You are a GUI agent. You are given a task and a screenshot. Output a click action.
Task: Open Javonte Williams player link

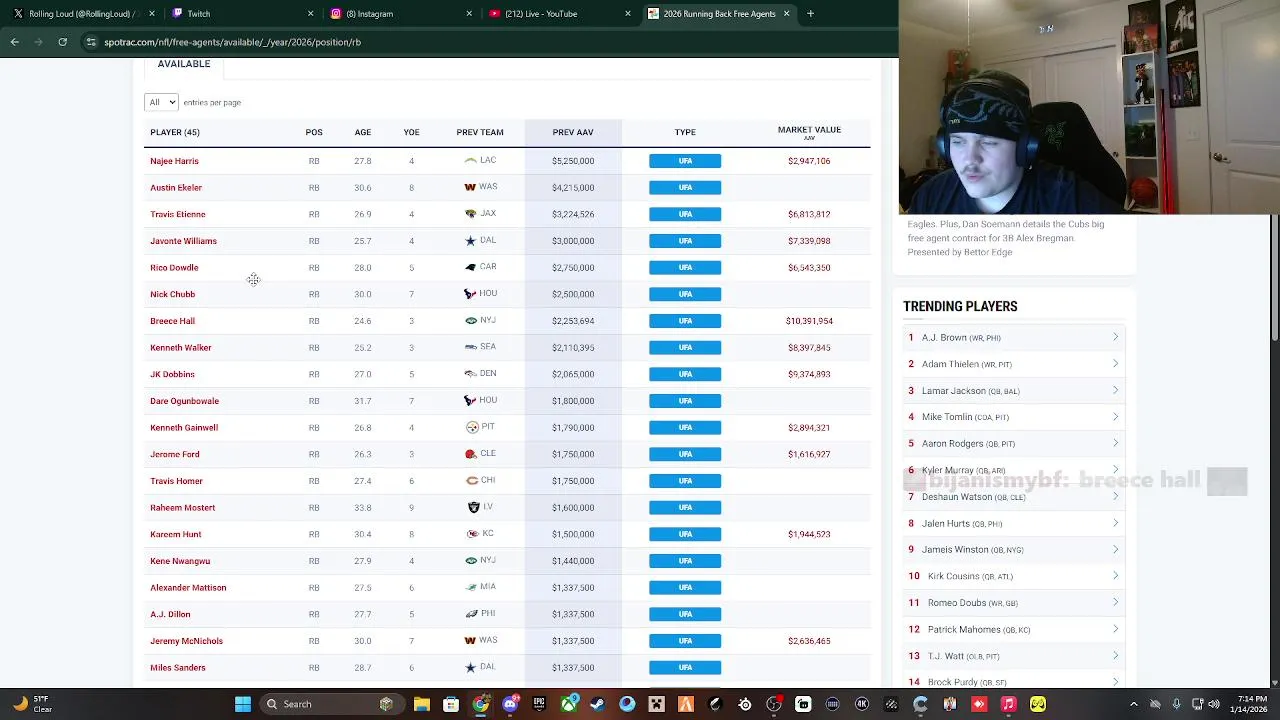pyautogui.click(x=183, y=241)
